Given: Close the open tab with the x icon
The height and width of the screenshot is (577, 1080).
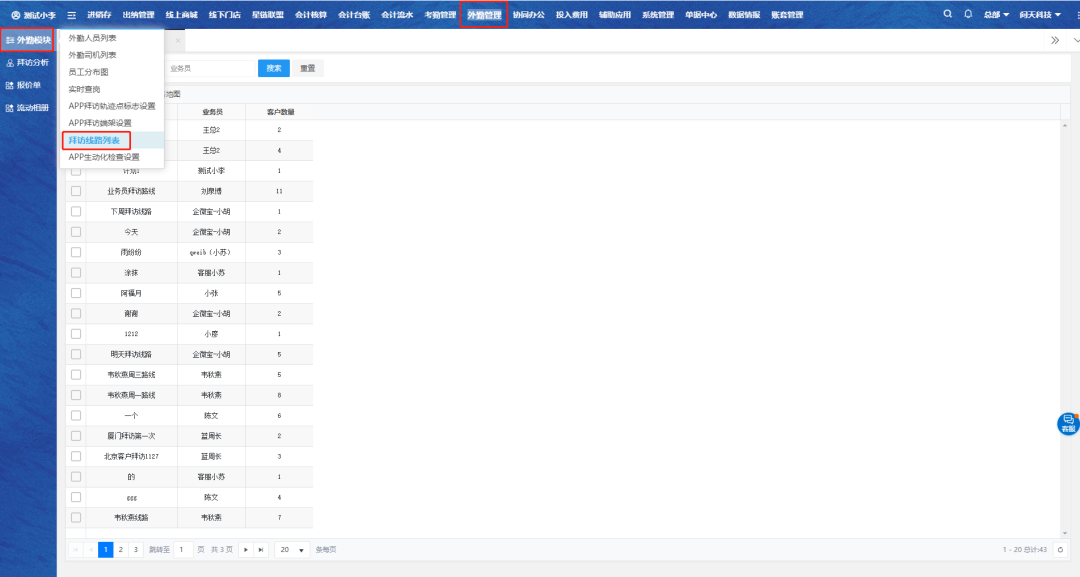Looking at the screenshot, I should [178, 41].
